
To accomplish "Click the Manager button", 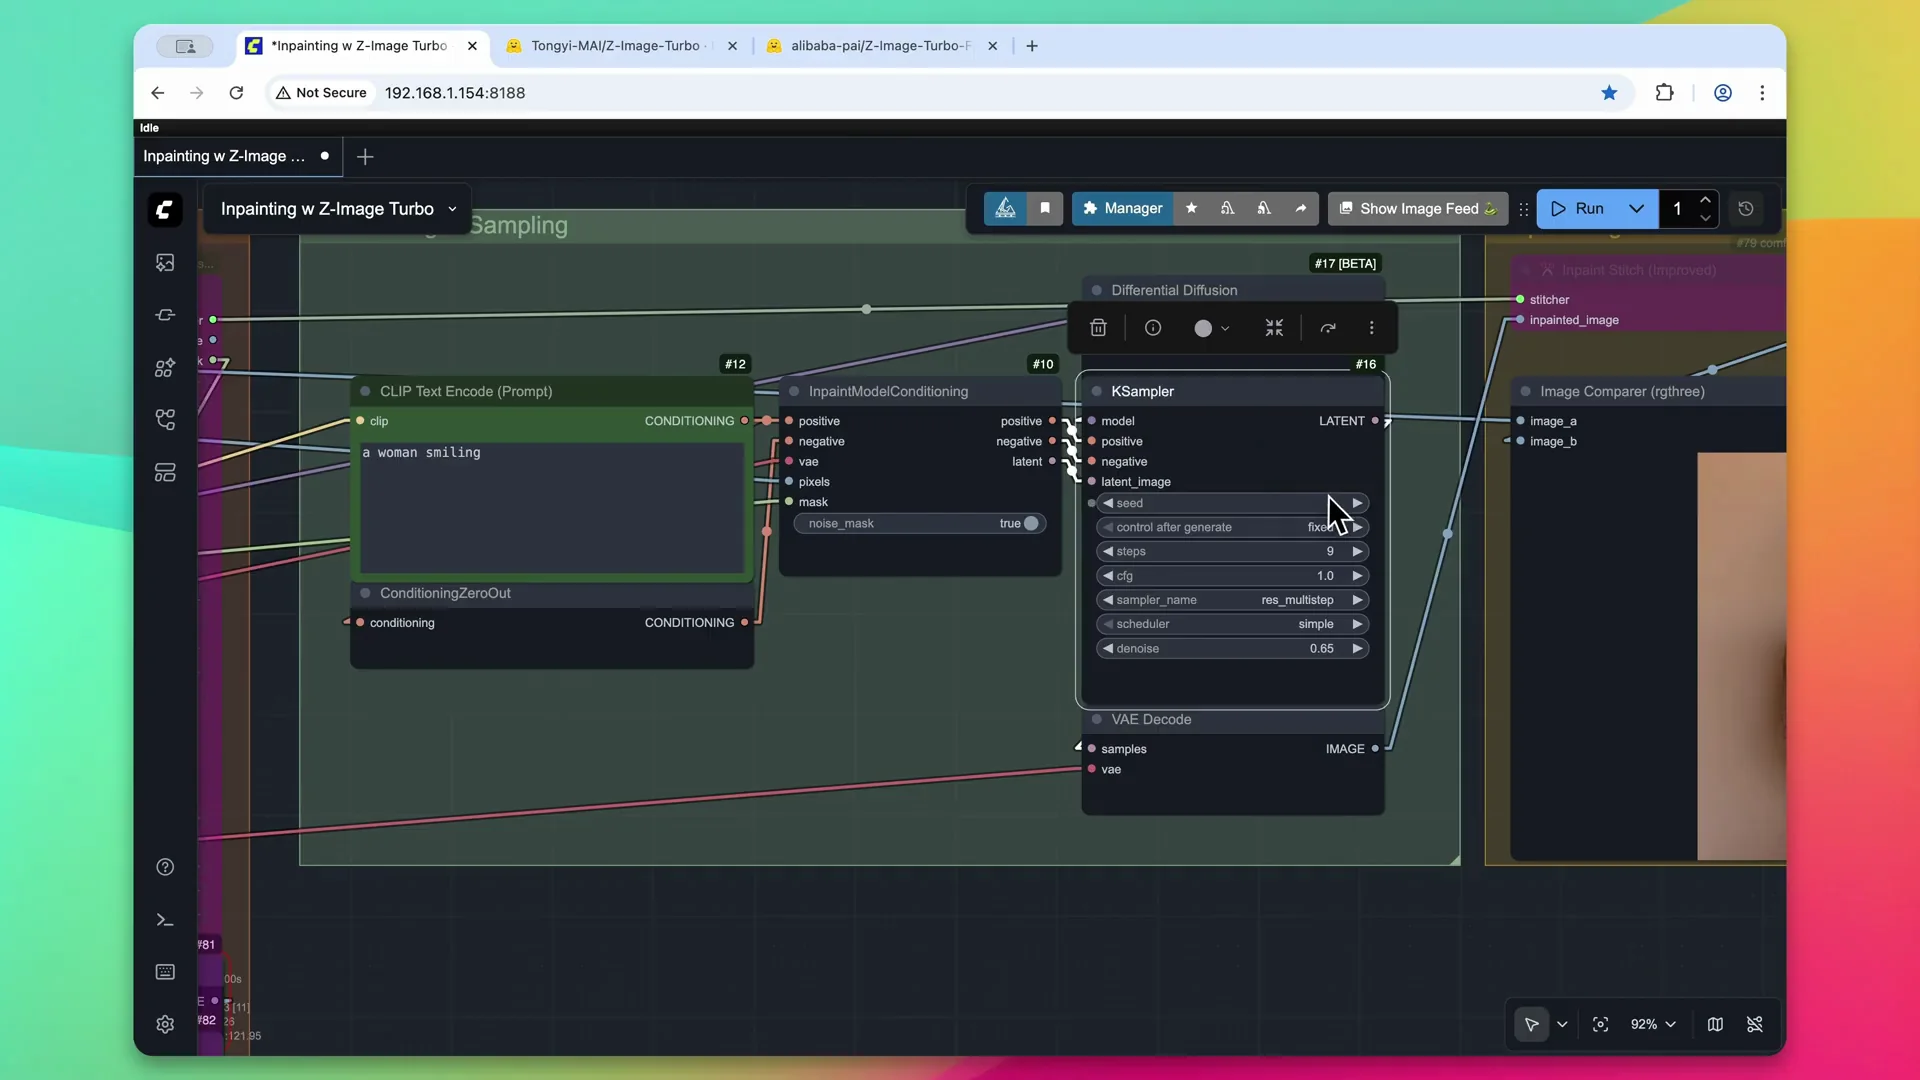I will point(1122,209).
